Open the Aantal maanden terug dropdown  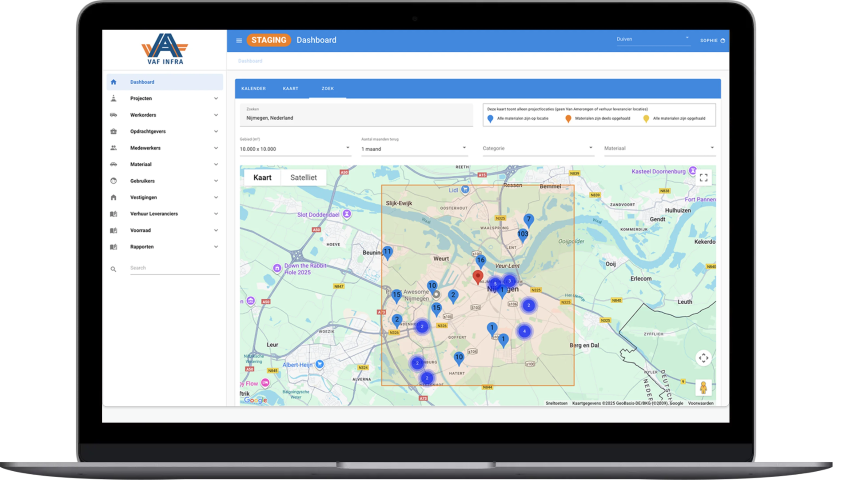(x=413, y=148)
